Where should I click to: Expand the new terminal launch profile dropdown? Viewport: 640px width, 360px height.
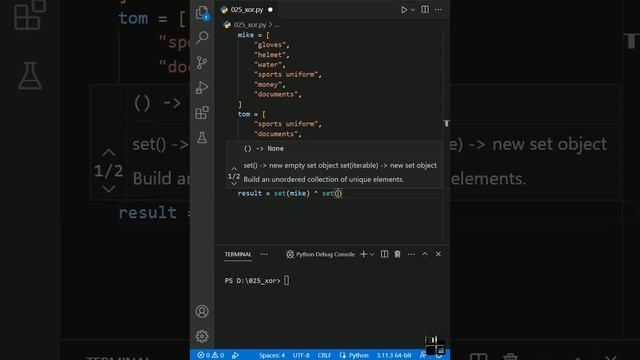click(372, 255)
